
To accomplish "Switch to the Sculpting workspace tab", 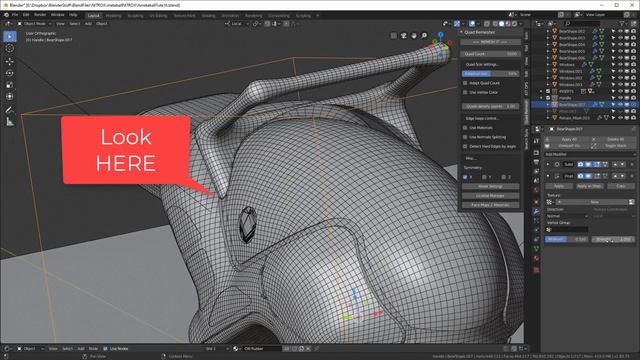I will click(135, 16).
